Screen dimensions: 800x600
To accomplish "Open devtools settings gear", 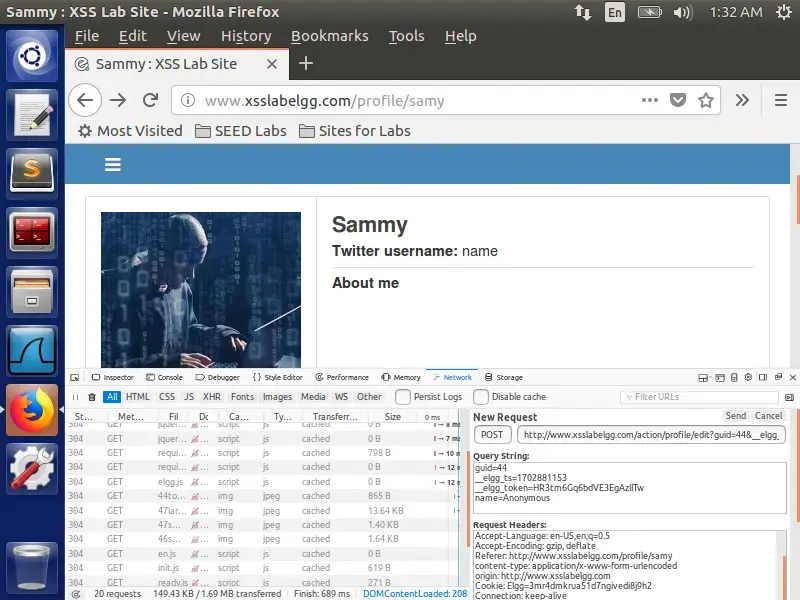I will pyautogui.click(x=748, y=377).
